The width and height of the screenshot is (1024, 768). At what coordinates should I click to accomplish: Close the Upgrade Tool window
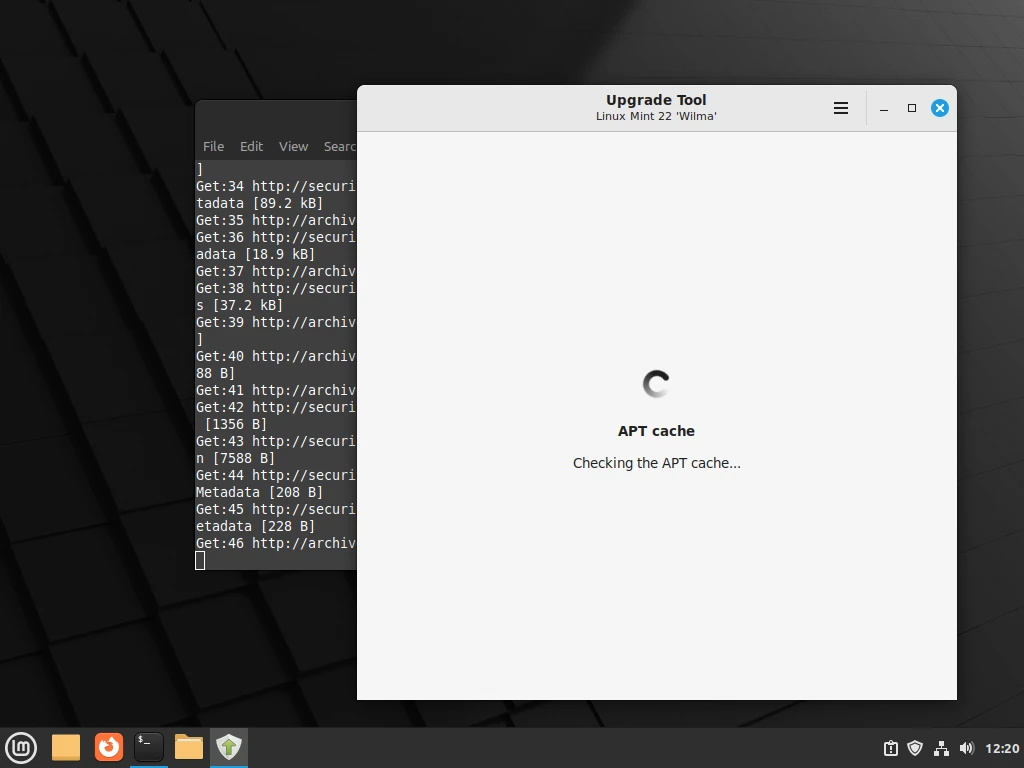coord(940,108)
